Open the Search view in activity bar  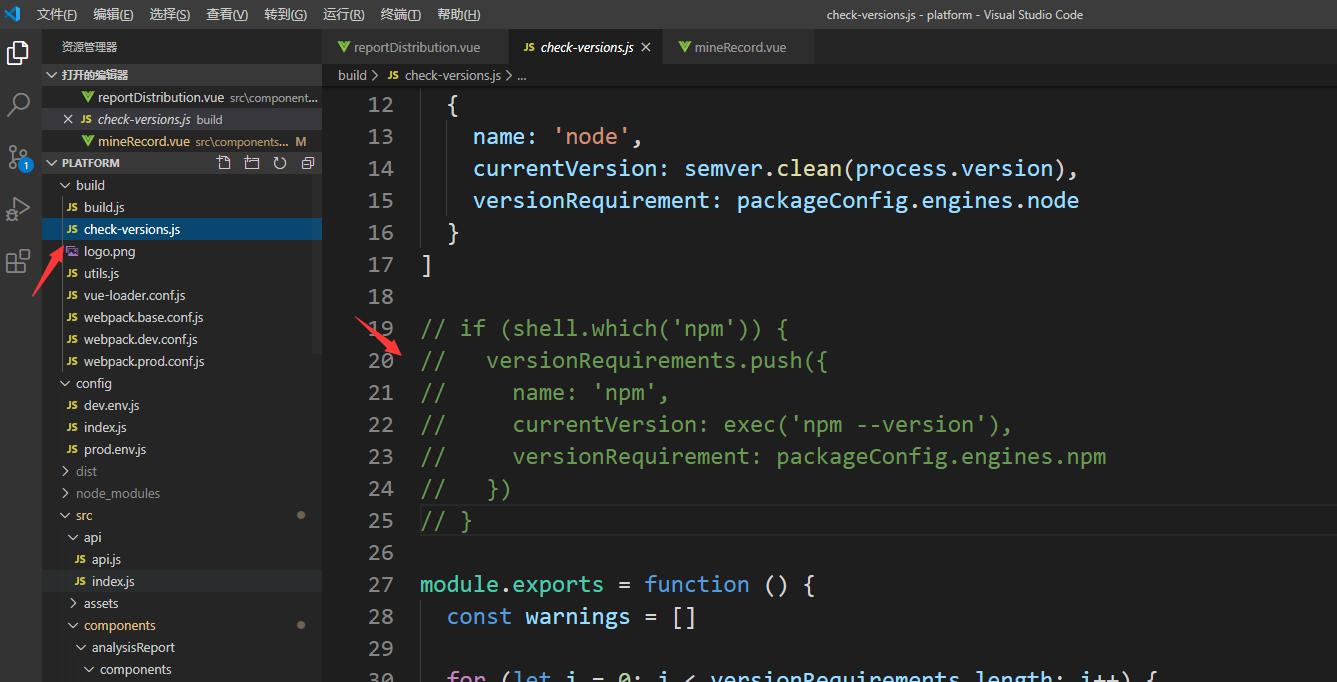pyautogui.click(x=18, y=104)
